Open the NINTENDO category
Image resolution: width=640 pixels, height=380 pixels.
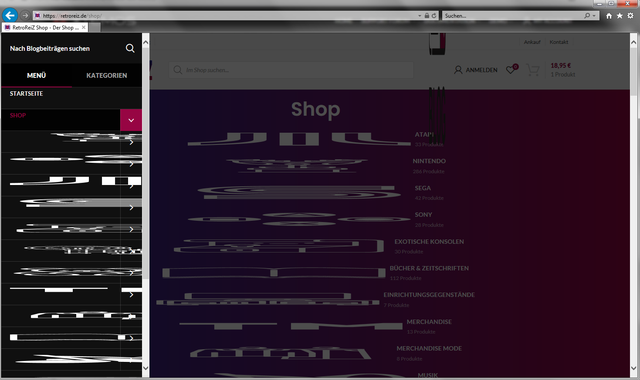429,161
